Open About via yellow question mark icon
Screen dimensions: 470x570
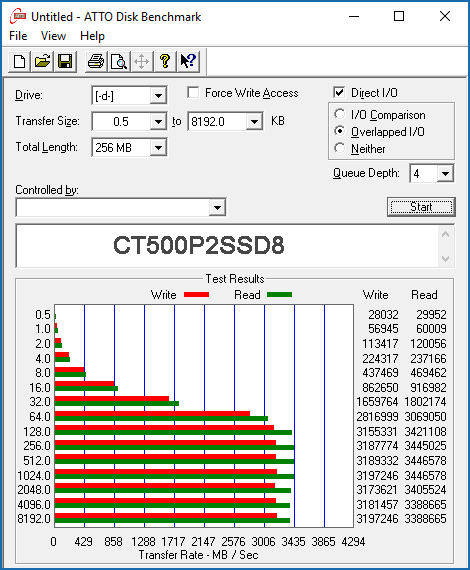pos(165,61)
